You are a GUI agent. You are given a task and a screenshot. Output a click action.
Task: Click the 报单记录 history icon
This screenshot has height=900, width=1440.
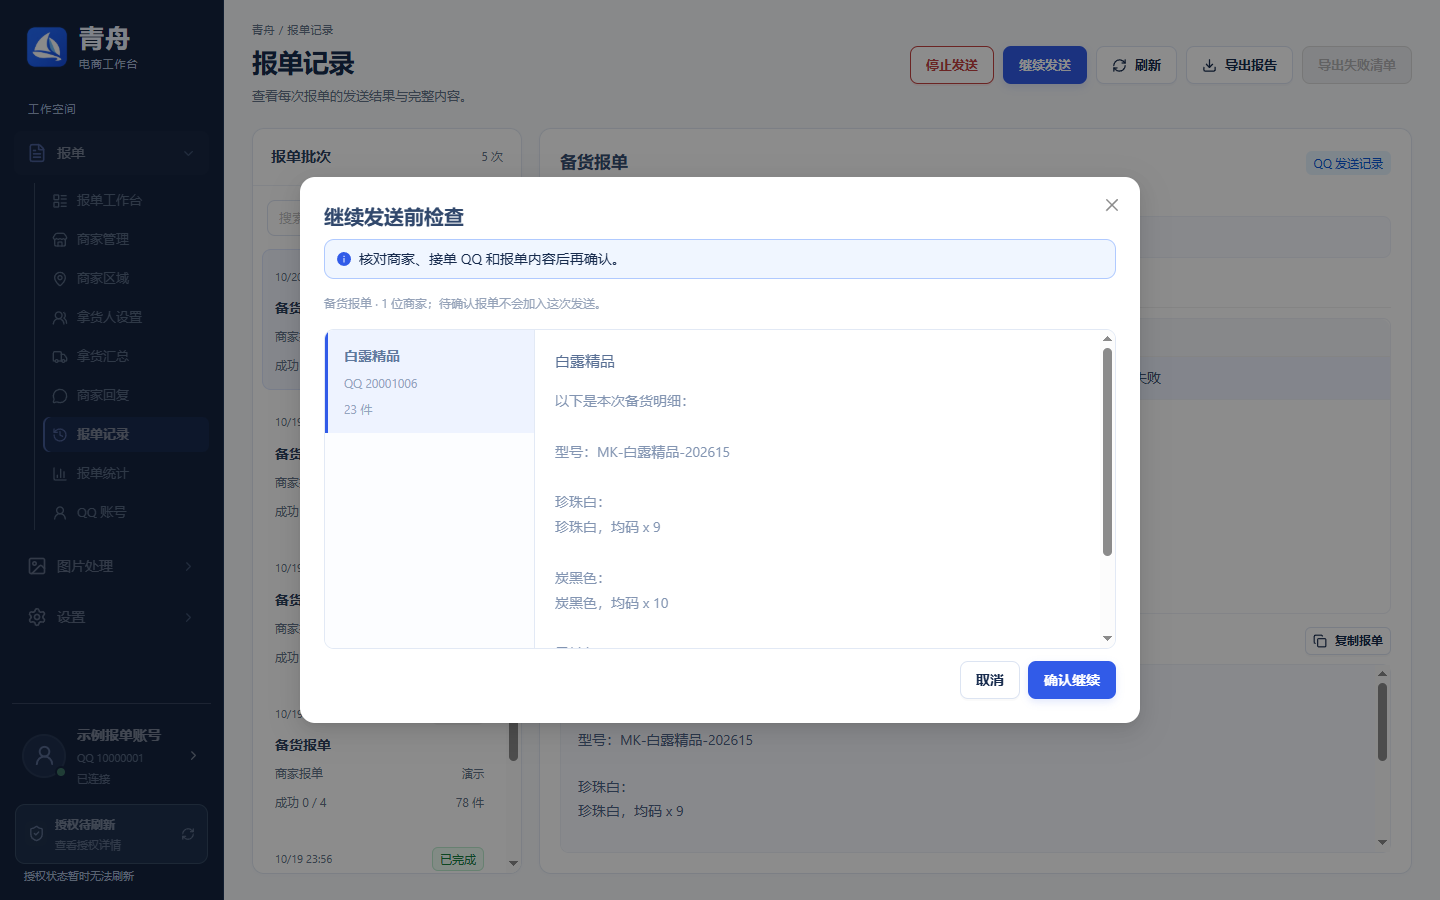click(60, 434)
